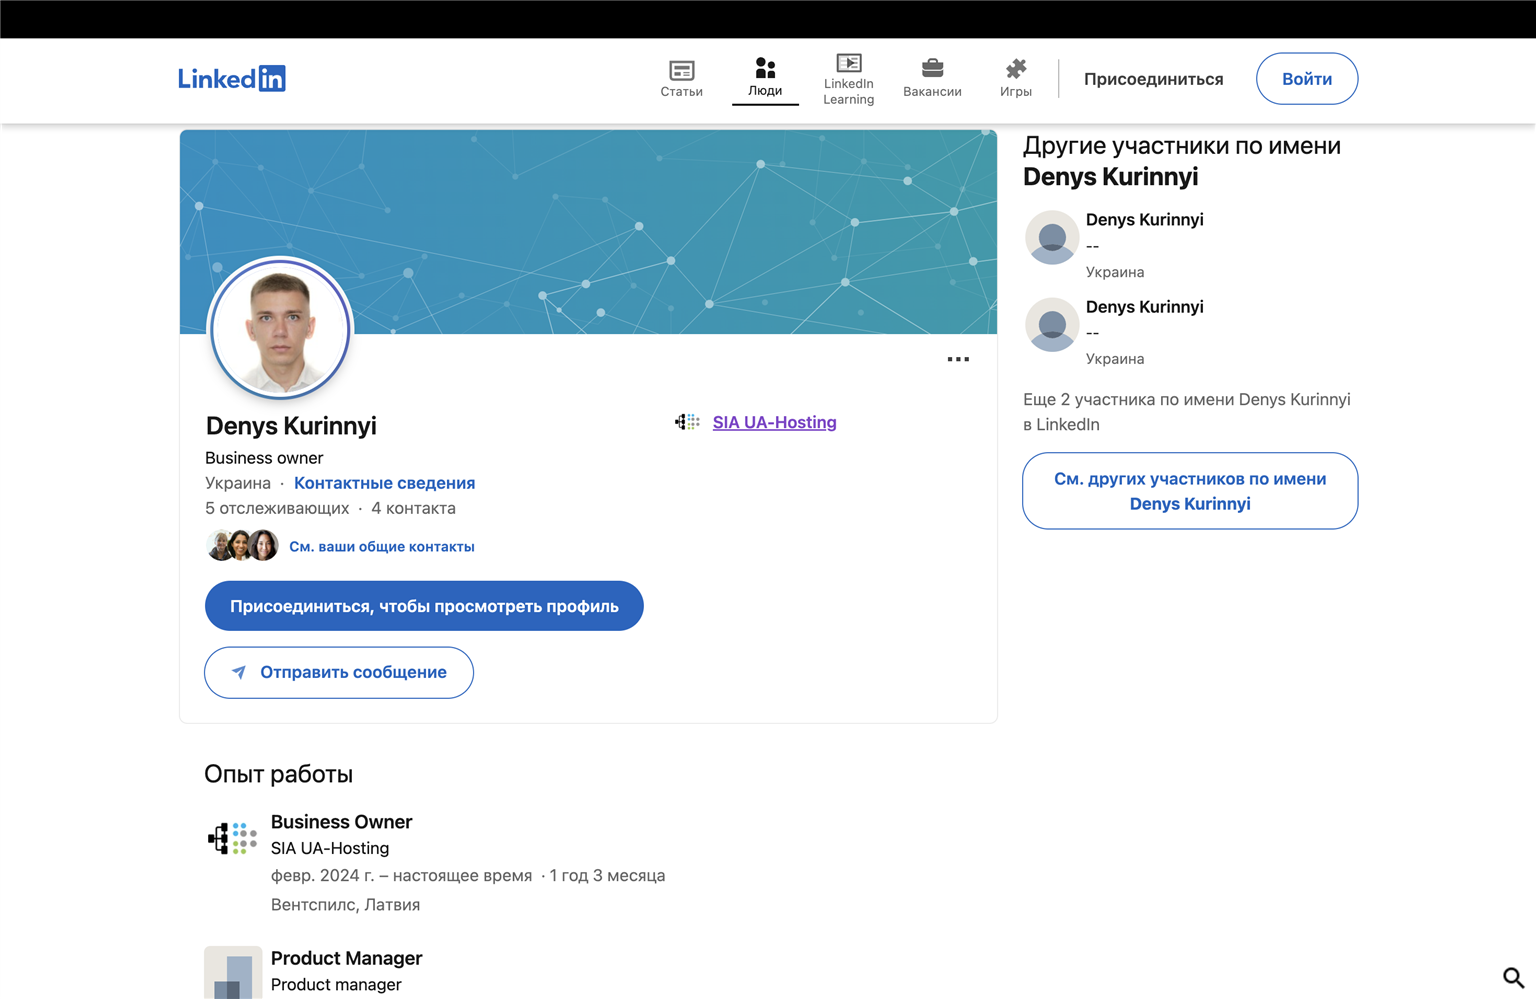Image resolution: width=1536 pixels, height=999 pixels.
Task: Click Еще 2 участника по имени text
Action: pos(1187,412)
